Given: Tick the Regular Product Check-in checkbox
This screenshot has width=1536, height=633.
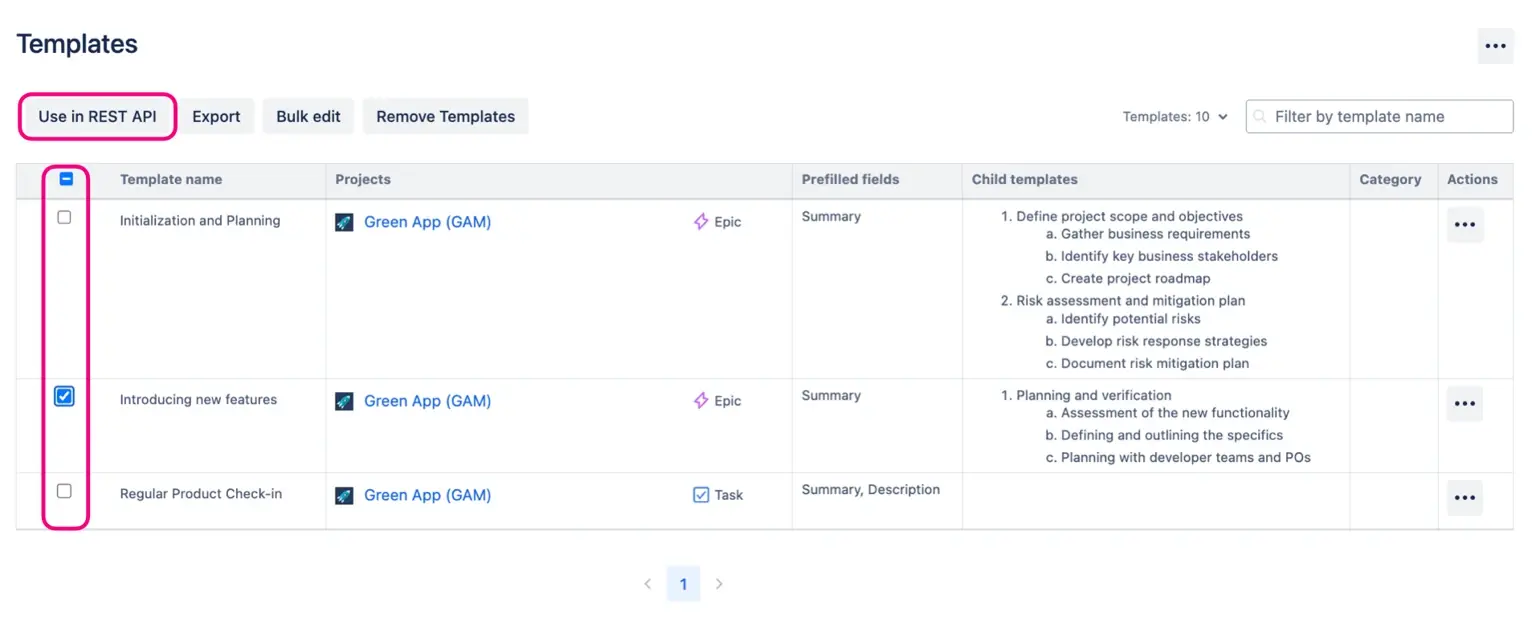Looking at the screenshot, I should 64,491.
